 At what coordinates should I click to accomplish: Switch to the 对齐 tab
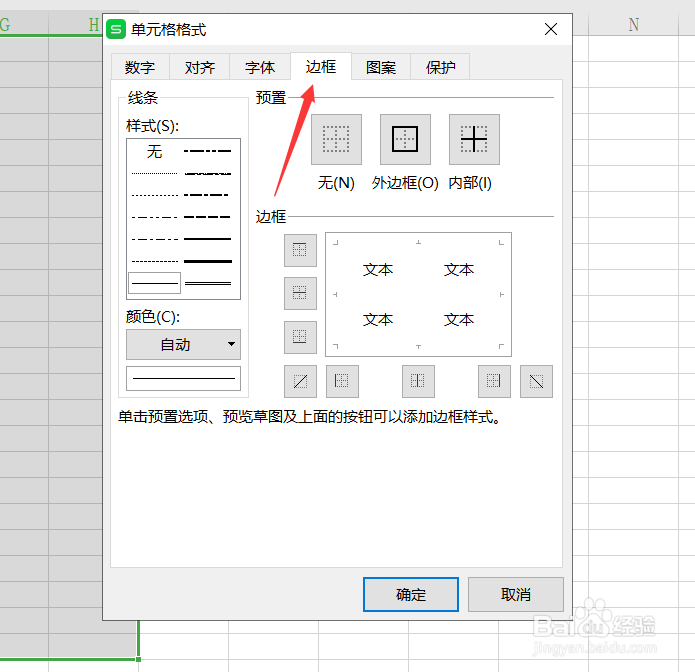coord(200,67)
